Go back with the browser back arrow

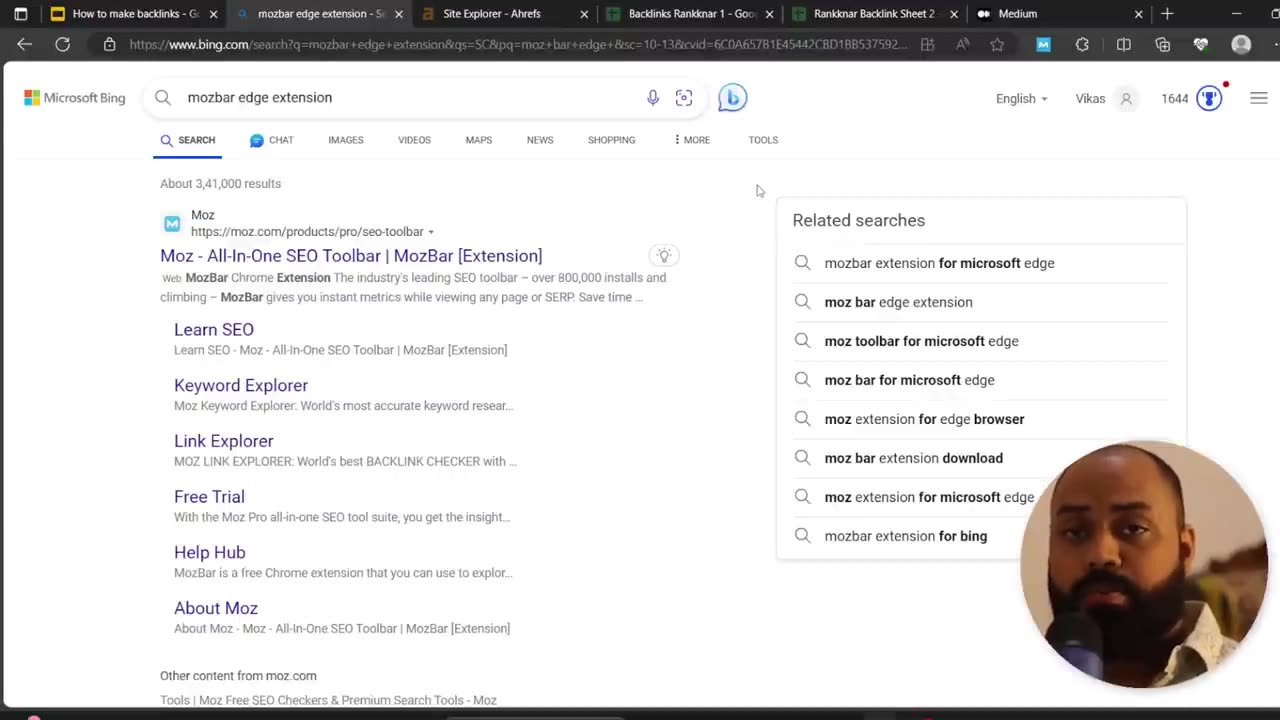[25, 44]
